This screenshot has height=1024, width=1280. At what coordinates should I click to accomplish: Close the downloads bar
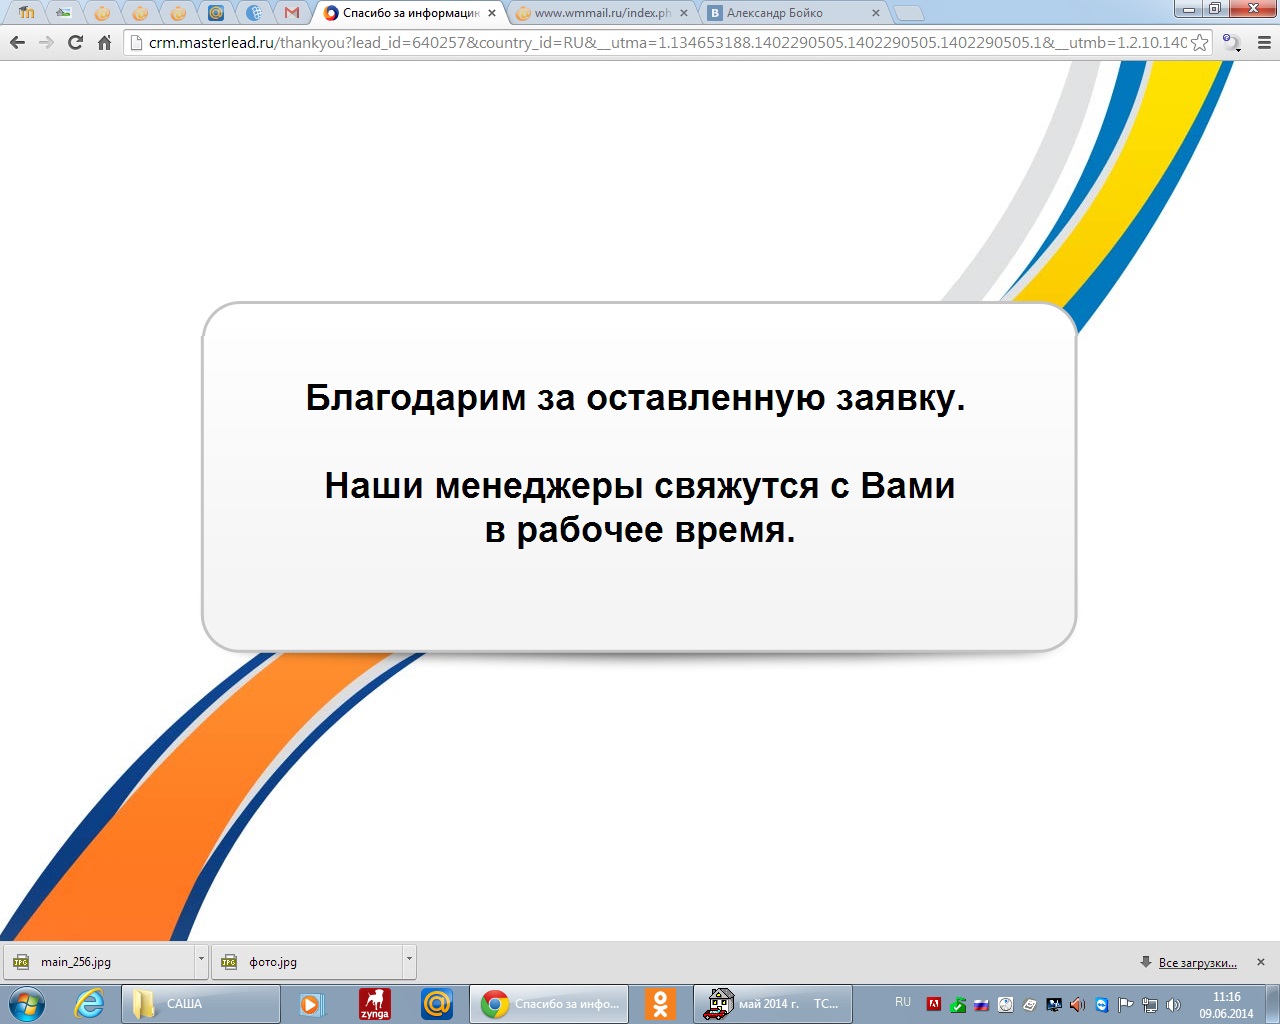coord(1261,962)
